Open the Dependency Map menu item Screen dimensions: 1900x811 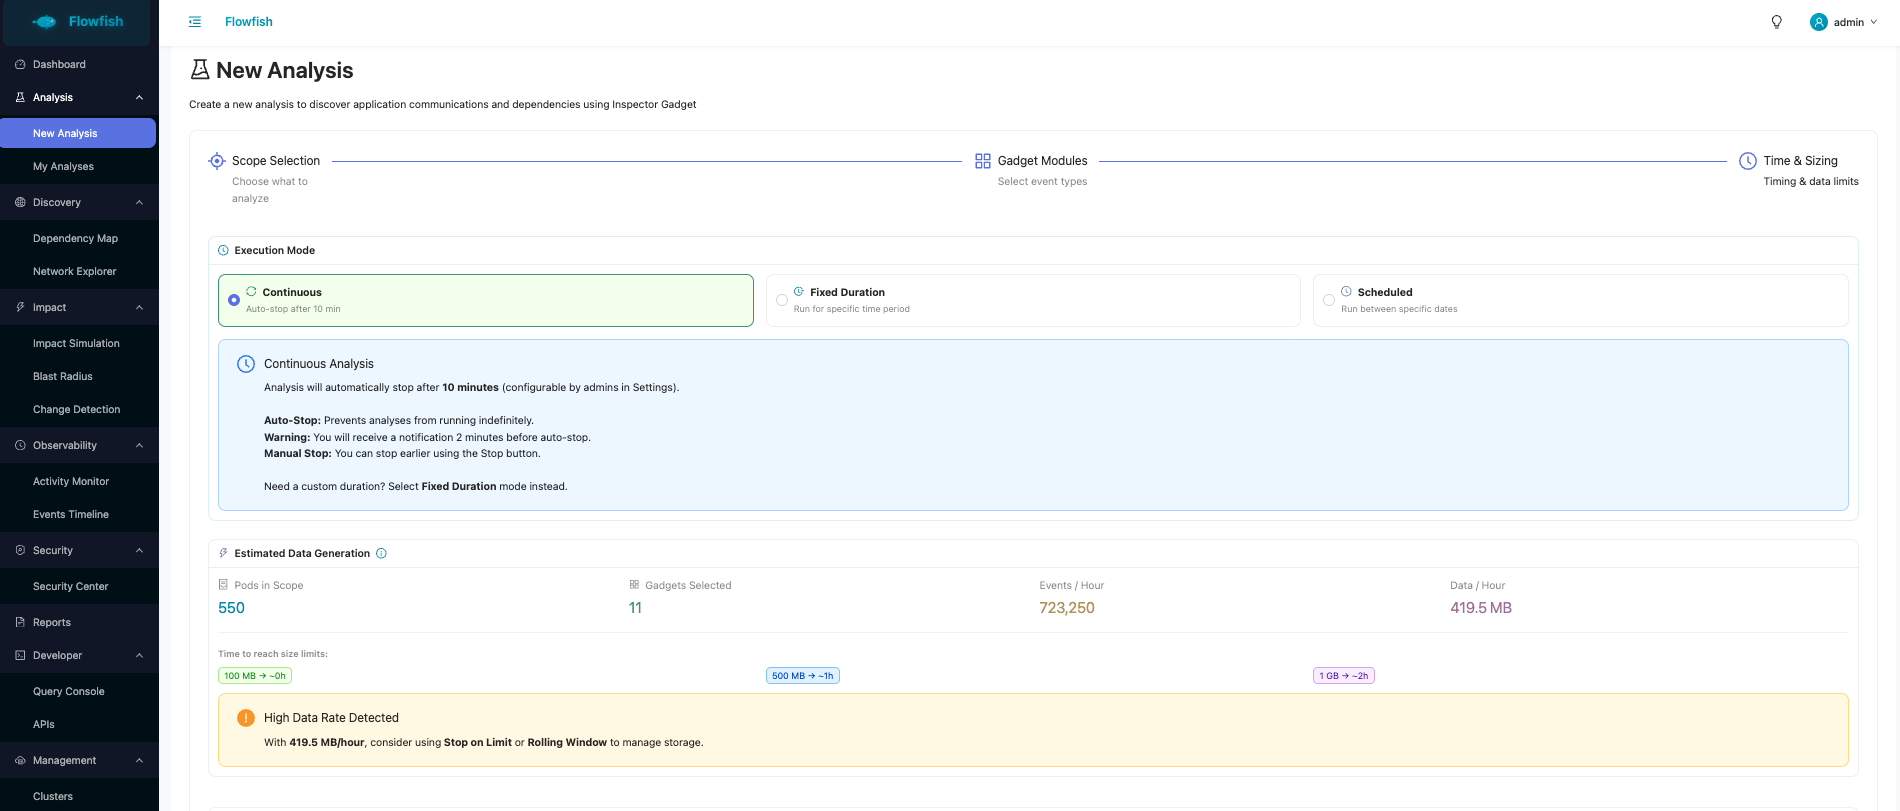(x=75, y=239)
